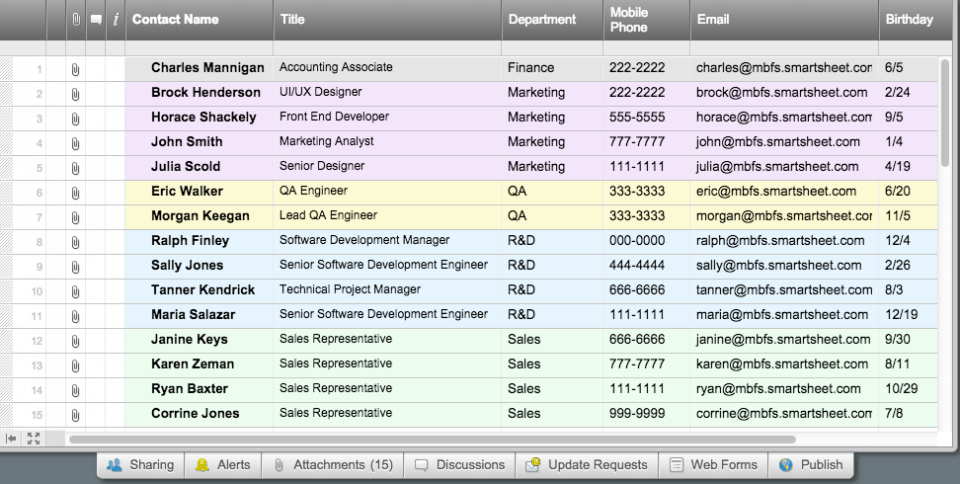Open attachment icon in Karen Zeman row

click(75, 366)
